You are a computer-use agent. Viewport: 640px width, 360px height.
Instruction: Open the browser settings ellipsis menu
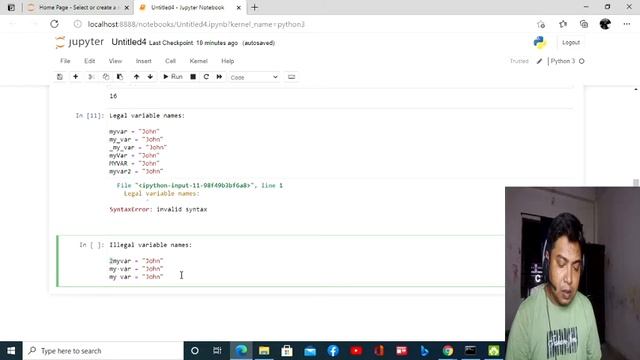[627, 24]
